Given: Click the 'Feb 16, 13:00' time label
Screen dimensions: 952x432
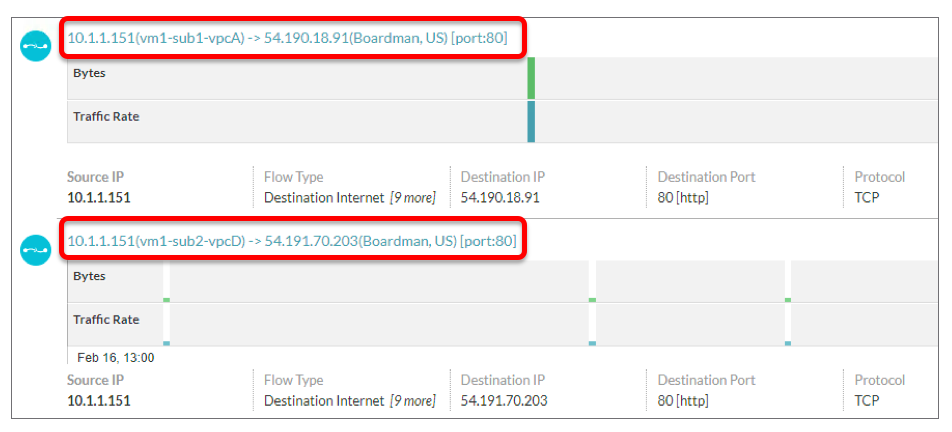Looking at the screenshot, I should click(116, 357).
